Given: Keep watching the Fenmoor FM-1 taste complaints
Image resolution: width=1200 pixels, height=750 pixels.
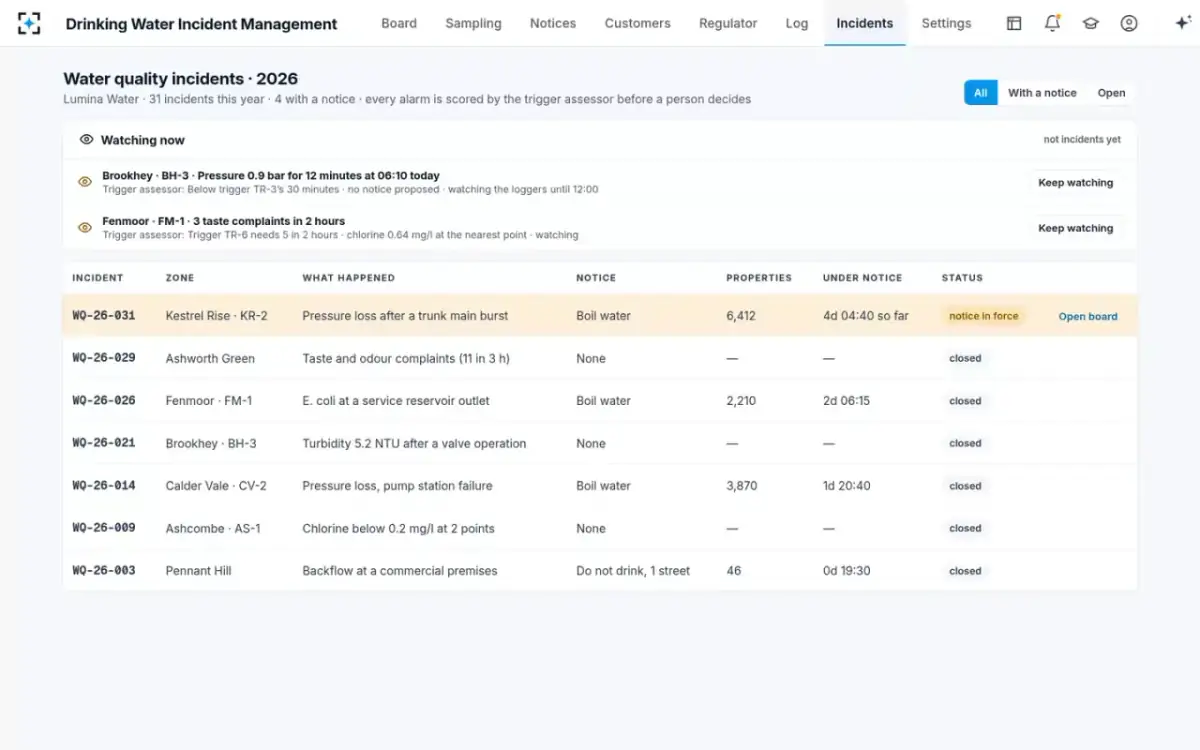Looking at the screenshot, I should (x=1075, y=228).
